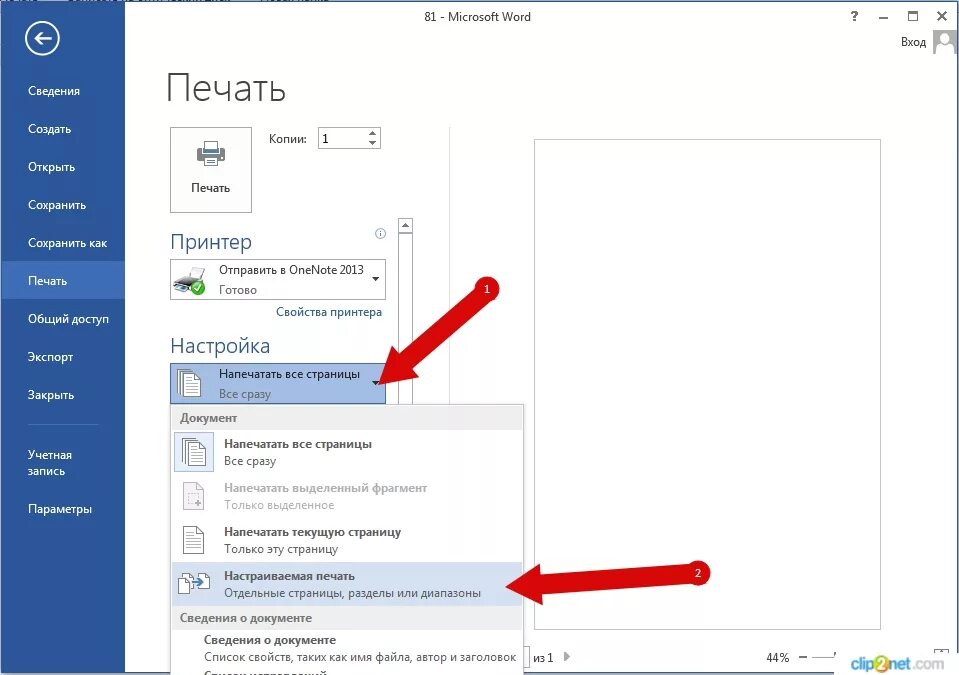Choose Print current page option
The image size is (959, 675).
347,540
